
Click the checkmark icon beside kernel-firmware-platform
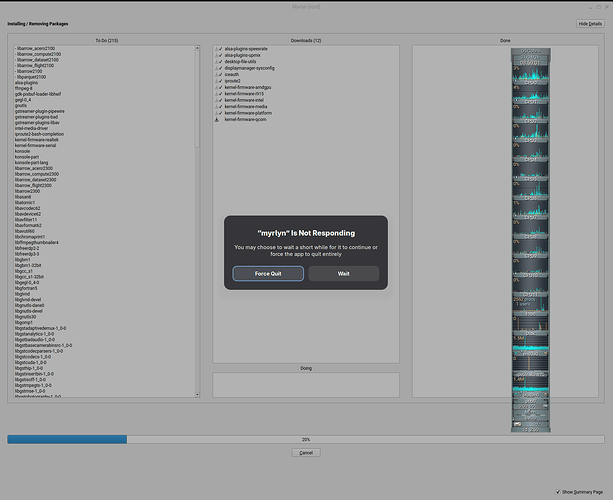(x=220, y=113)
